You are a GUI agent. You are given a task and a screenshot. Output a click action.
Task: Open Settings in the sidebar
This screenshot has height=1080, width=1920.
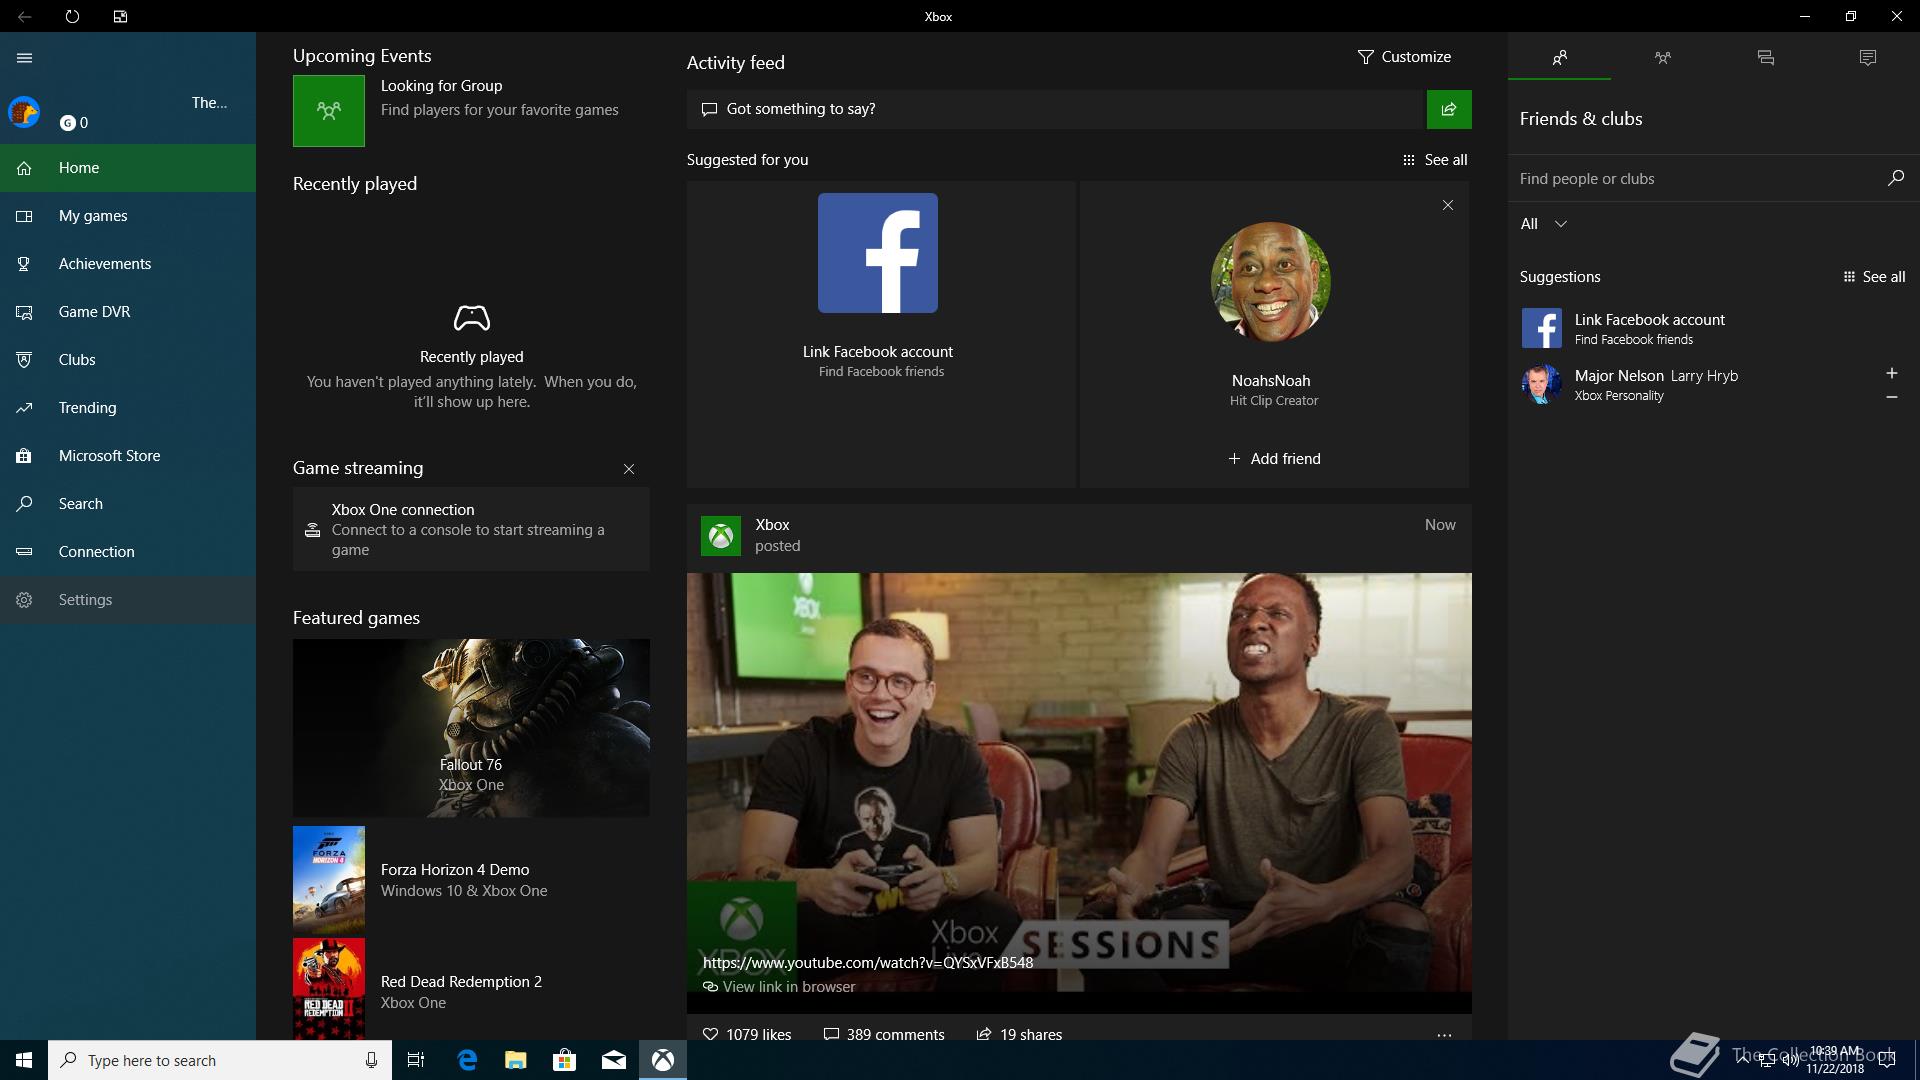128,600
